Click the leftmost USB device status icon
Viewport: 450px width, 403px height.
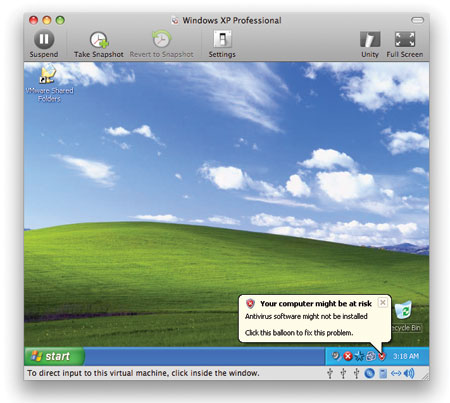click(x=330, y=373)
